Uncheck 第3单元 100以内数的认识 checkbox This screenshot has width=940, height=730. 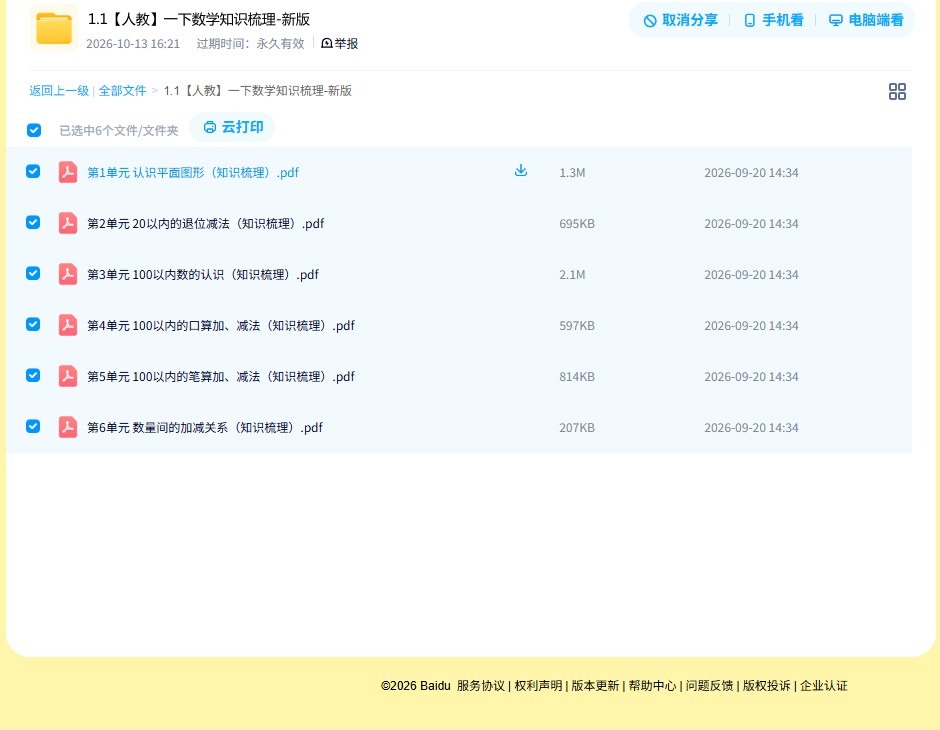click(33, 273)
